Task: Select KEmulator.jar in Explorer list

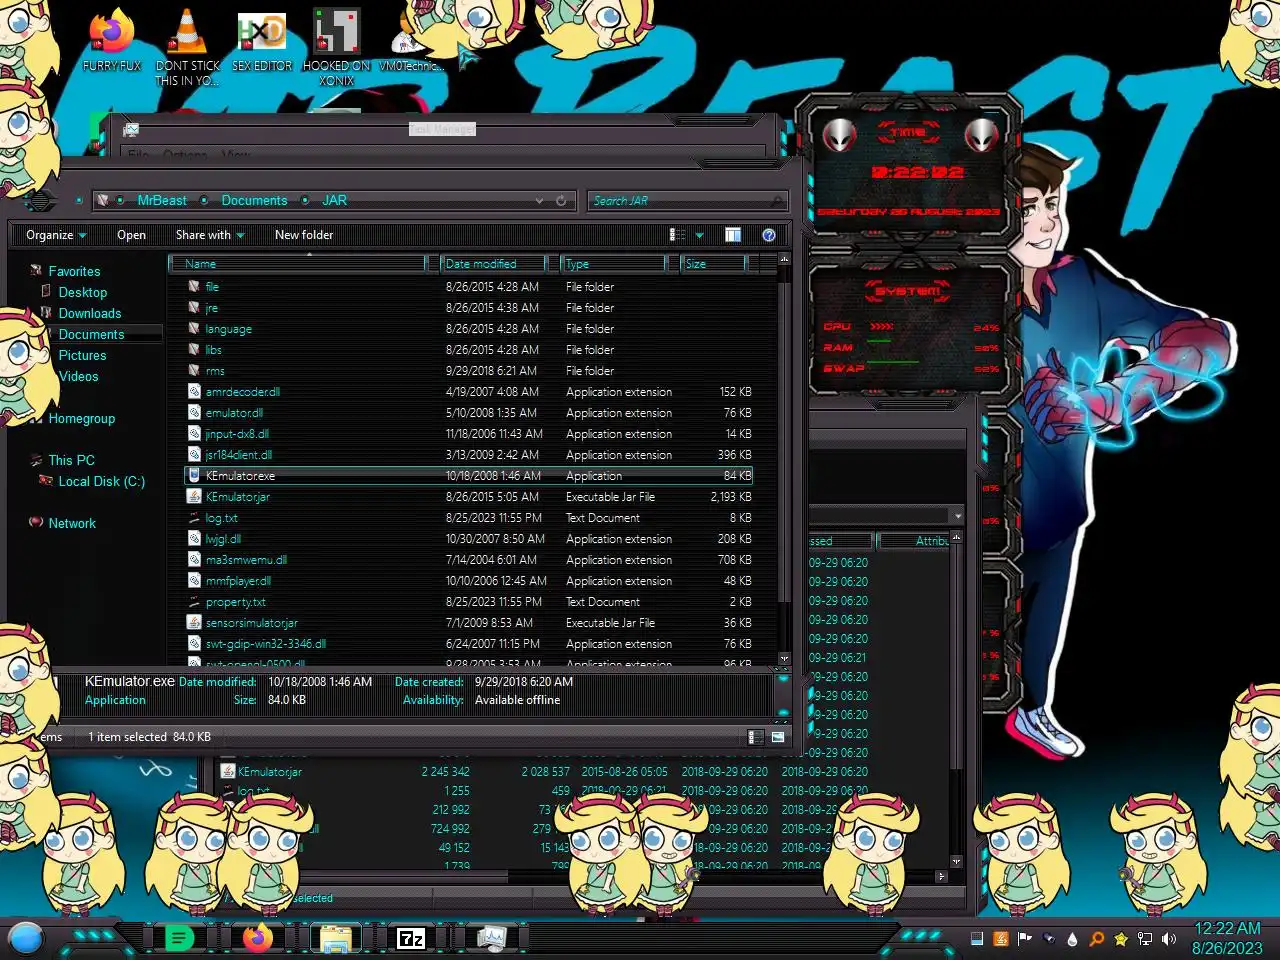Action: click(x=470, y=497)
